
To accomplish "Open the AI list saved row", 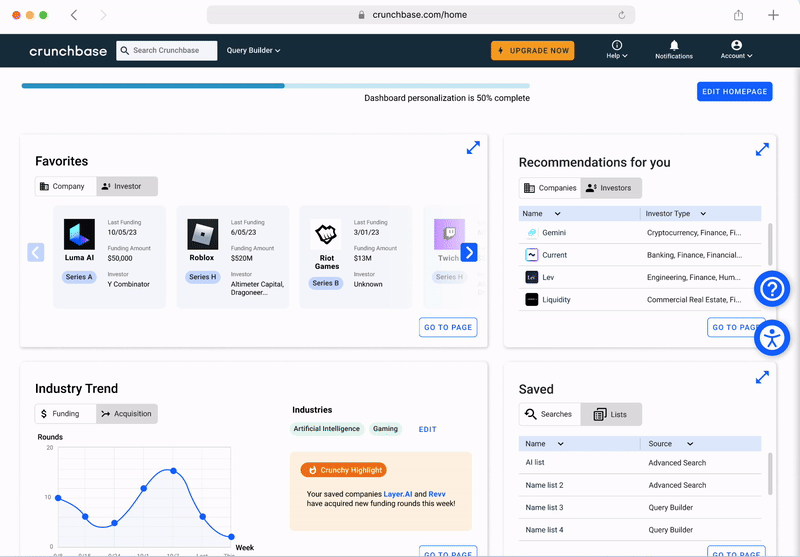I will coord(640,463).
